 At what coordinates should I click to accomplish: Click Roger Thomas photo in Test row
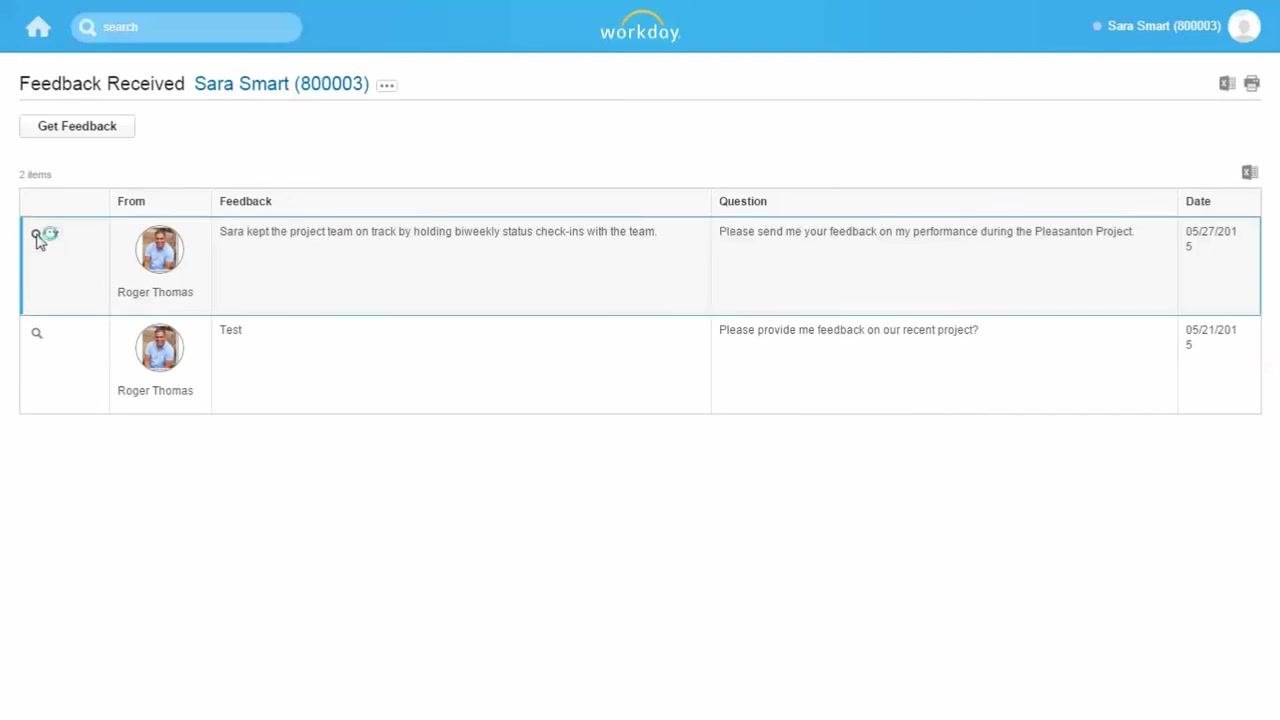[160, 347]
